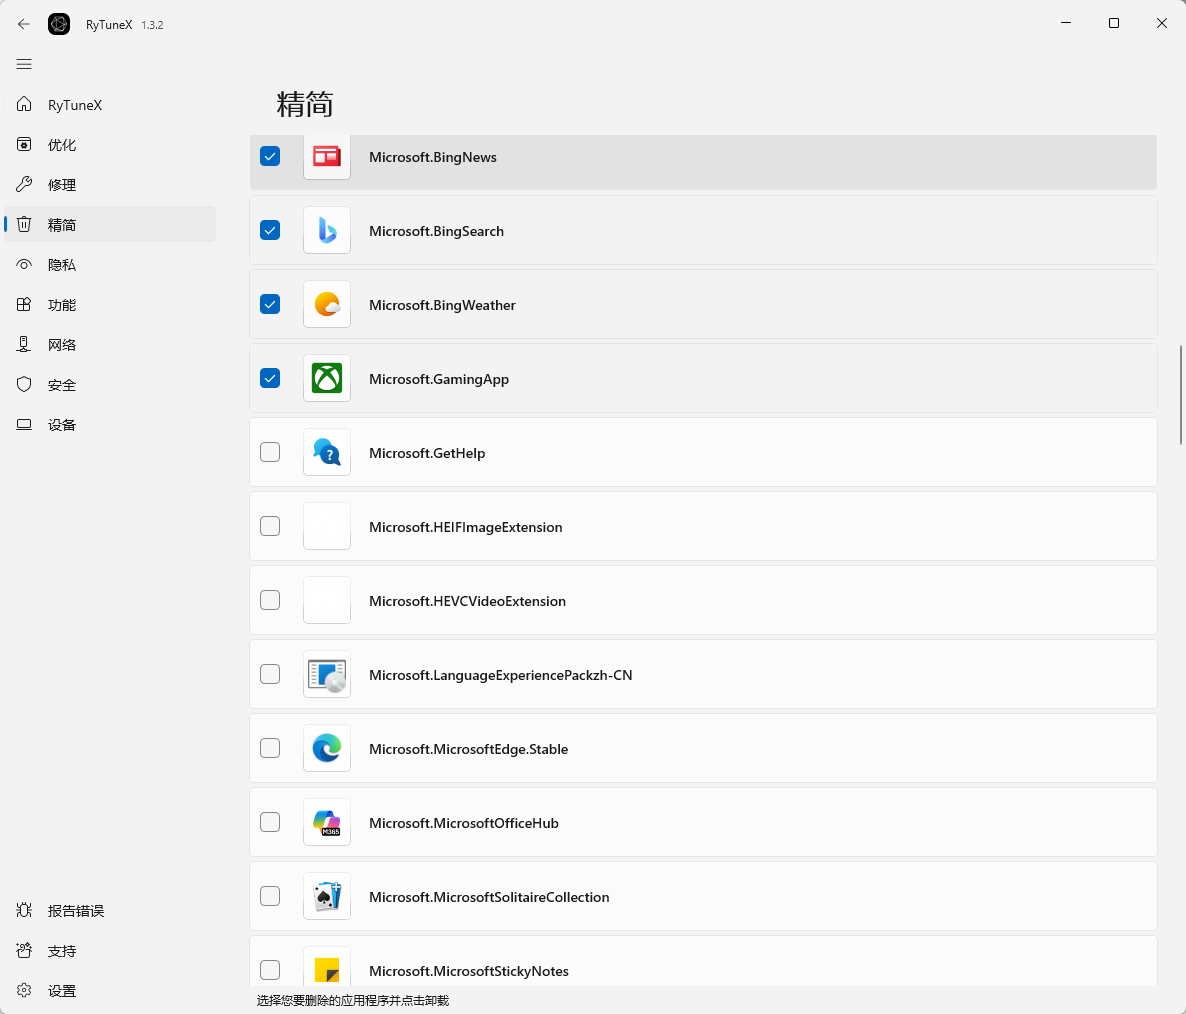Select the Microsoft.BingWeather text
The width and height of the screenshot is (1186, 1014).
click(442, 305)
